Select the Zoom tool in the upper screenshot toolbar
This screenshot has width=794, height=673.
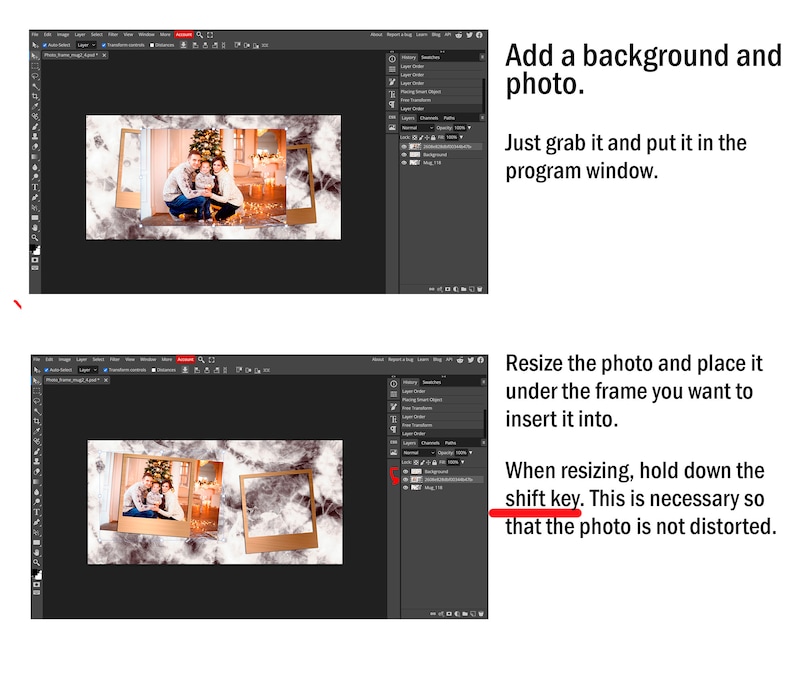click(35, 237)
